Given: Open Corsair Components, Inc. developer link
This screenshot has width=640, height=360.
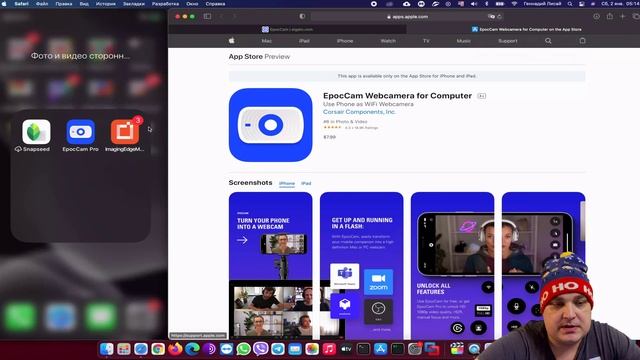Looking at the screenshot, I should pyautogui.click(x=359, y=112).
